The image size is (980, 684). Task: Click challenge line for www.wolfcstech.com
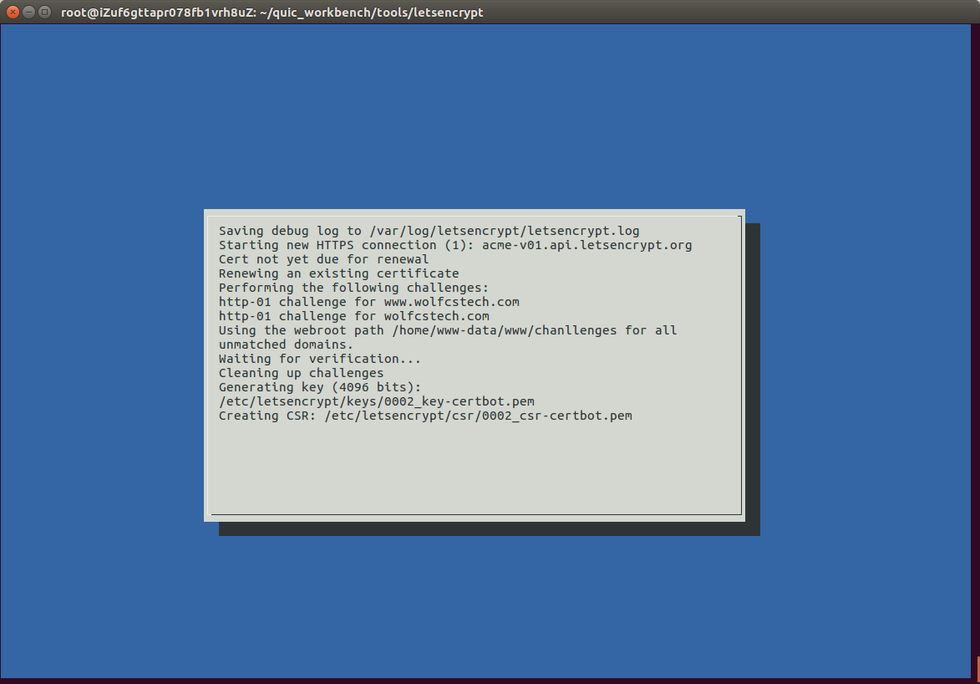tap(369, 302)
